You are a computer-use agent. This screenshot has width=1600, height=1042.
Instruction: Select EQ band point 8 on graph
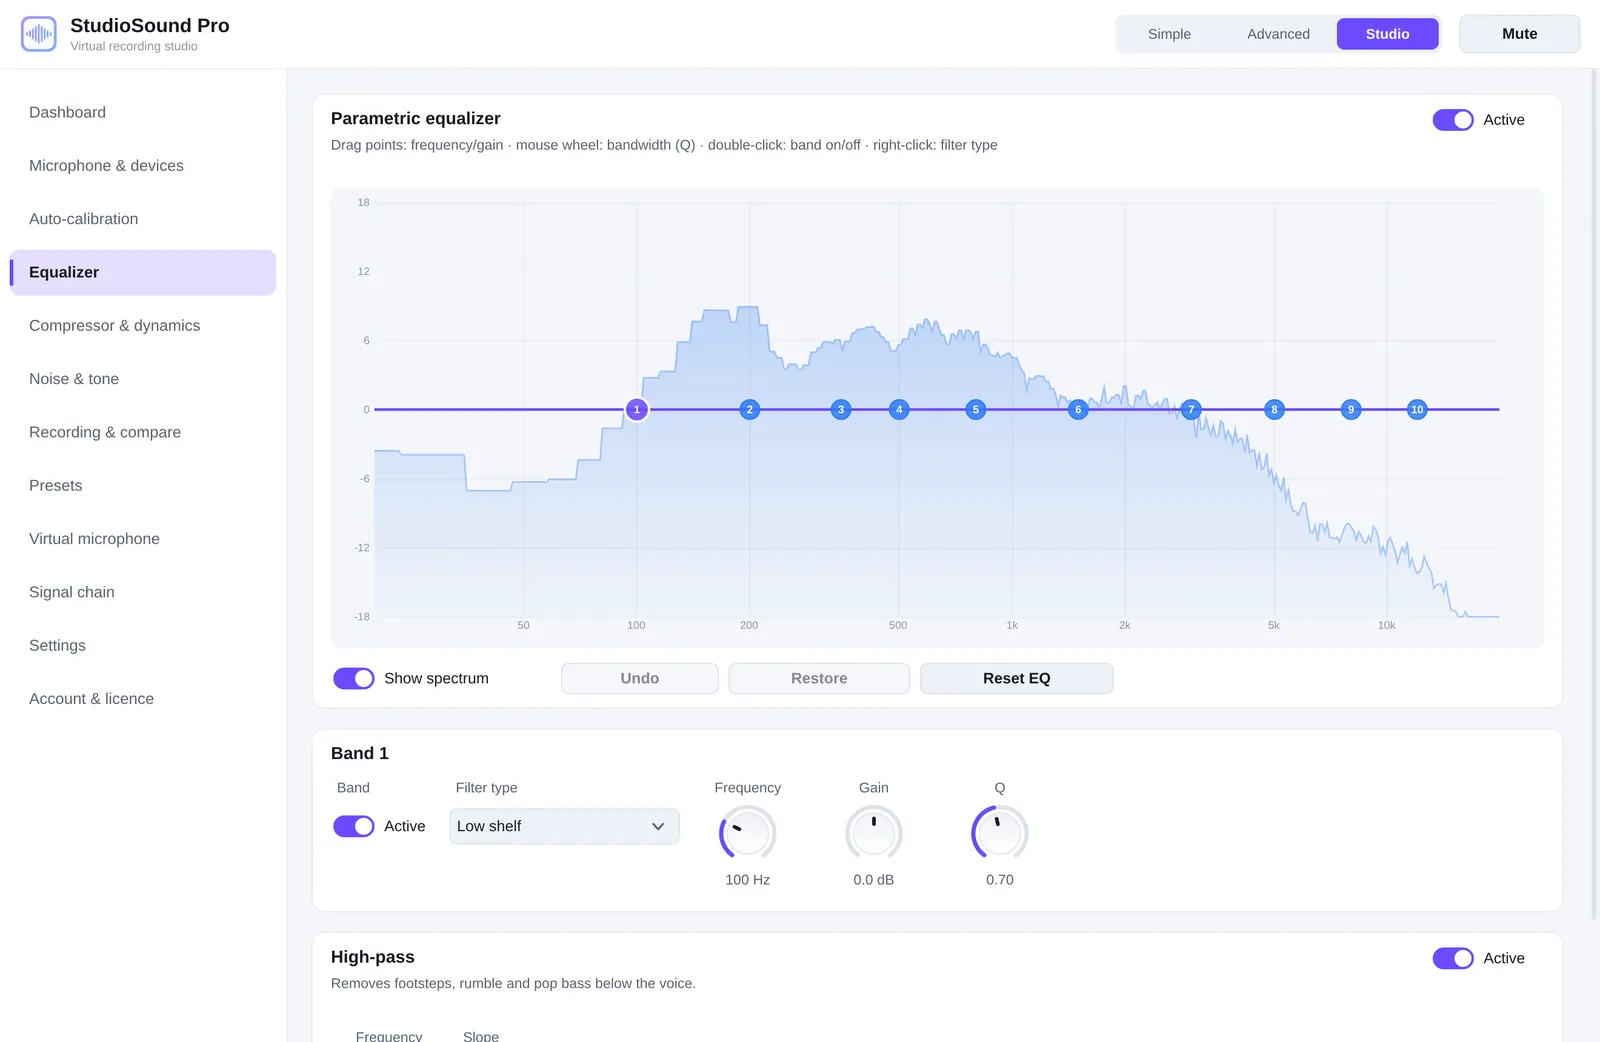(1274, 410)
